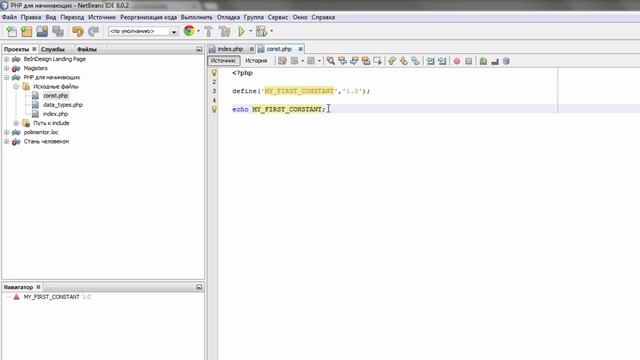This screenshot has width=640, height=360.
Task: Open the Окно menu
Action: [x=300, y=17]
